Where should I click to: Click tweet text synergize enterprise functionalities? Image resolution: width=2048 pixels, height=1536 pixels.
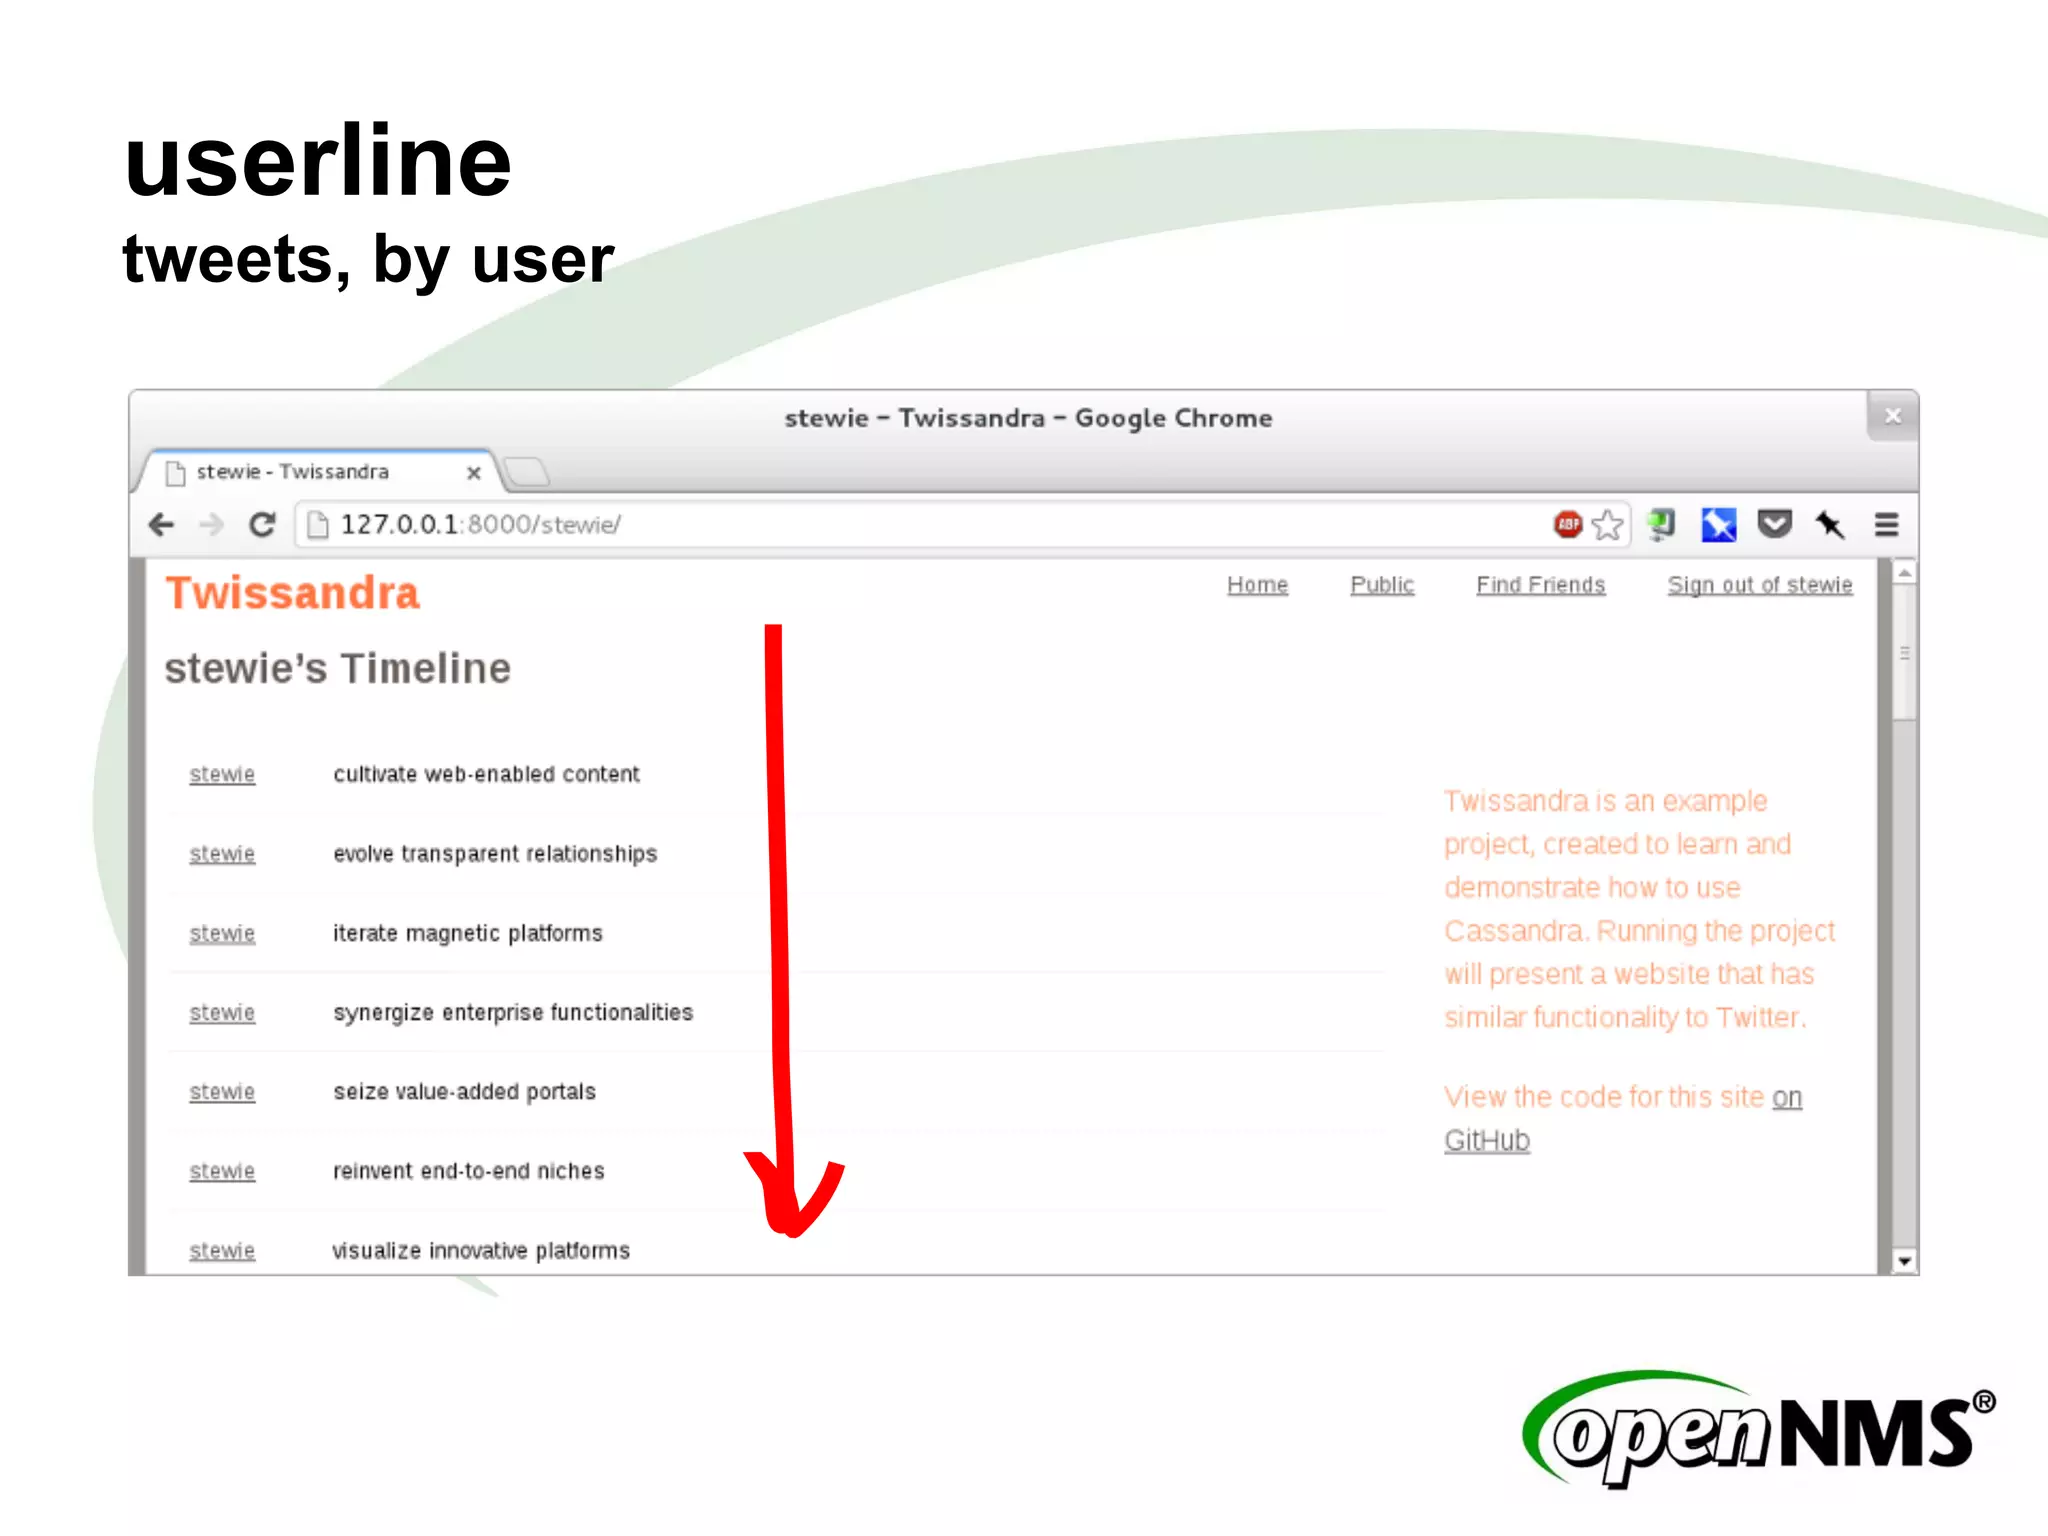(513, 1013)
